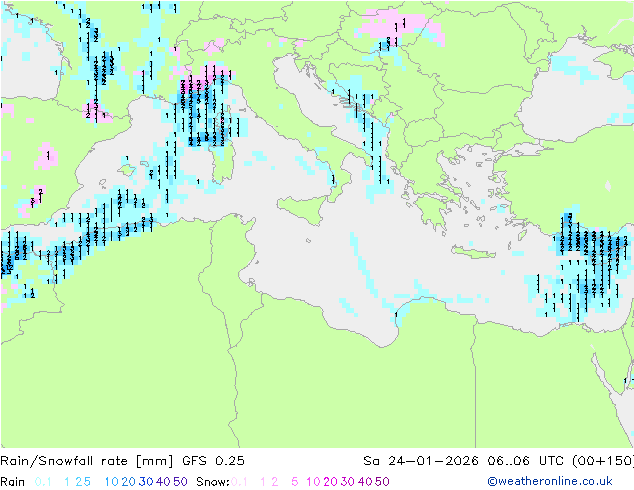Click the island of Crete on the map
634x490 pixels.
coord(473,252)
